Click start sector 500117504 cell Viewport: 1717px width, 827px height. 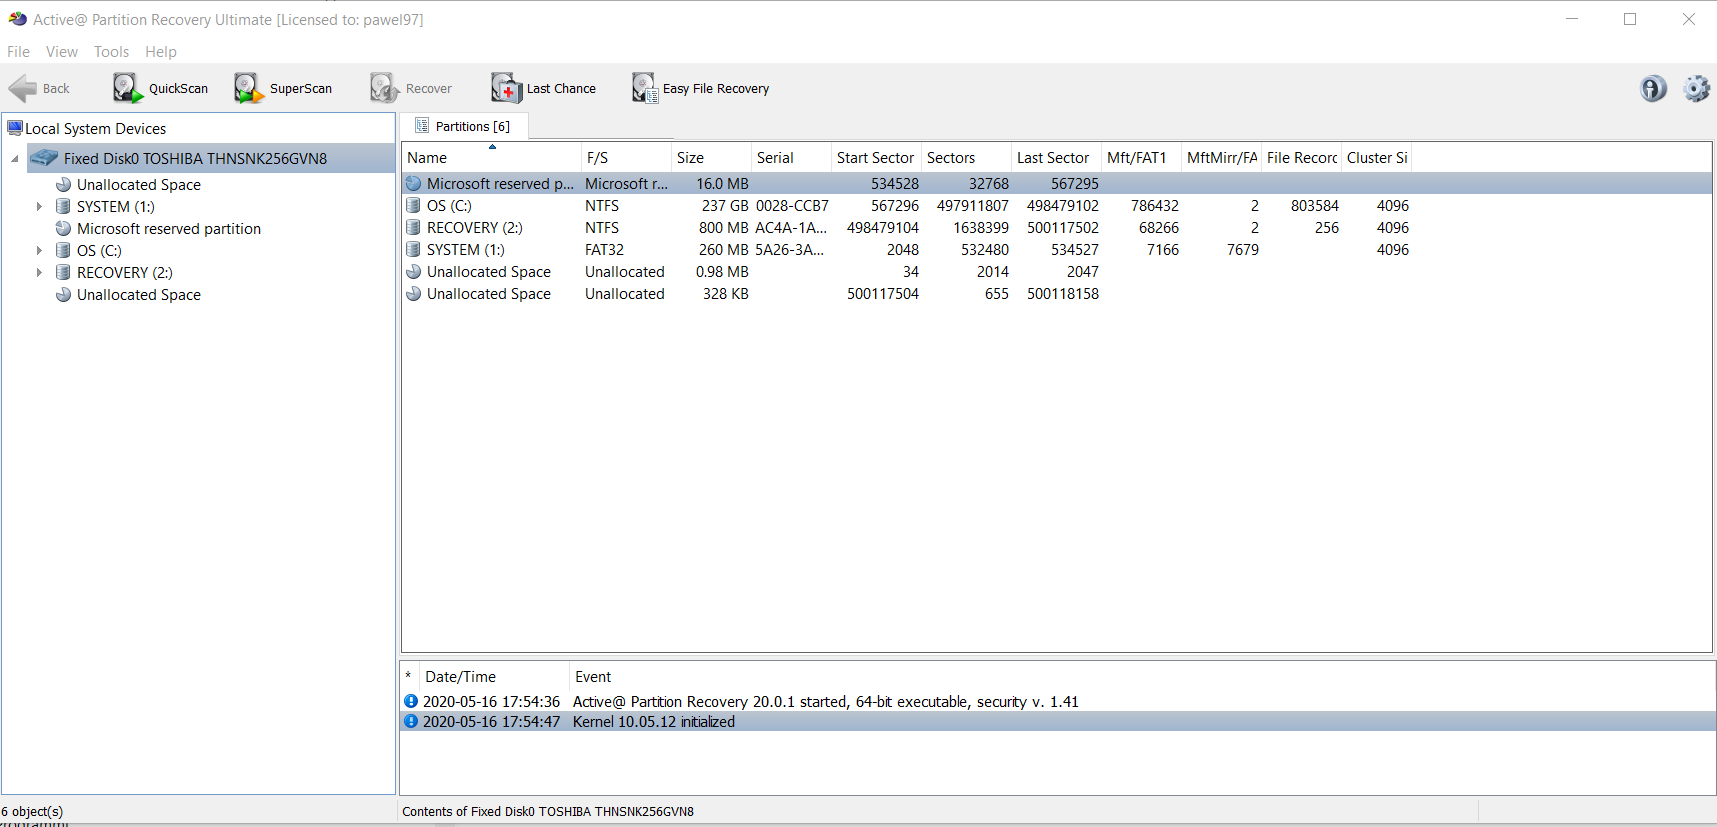[x=883, y=294]
